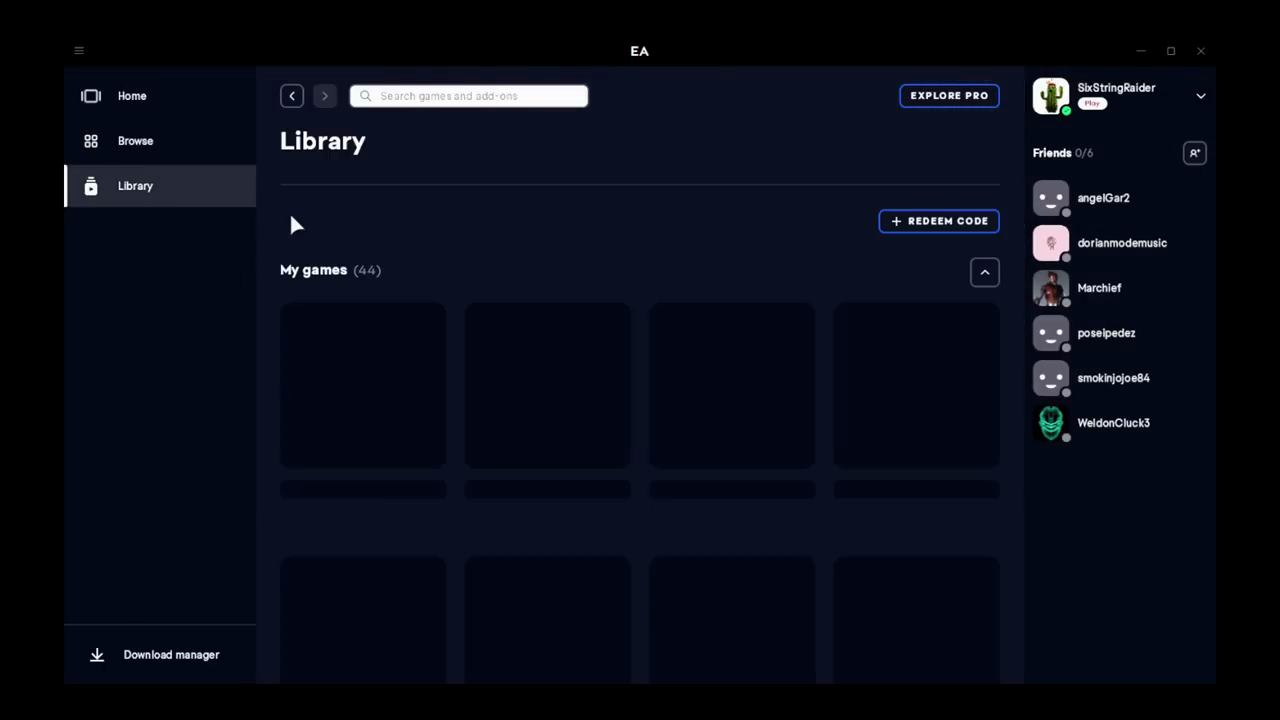Open friend smokinjojoe84
This screenshot has height=720, width=1280.
point(1120,378)
